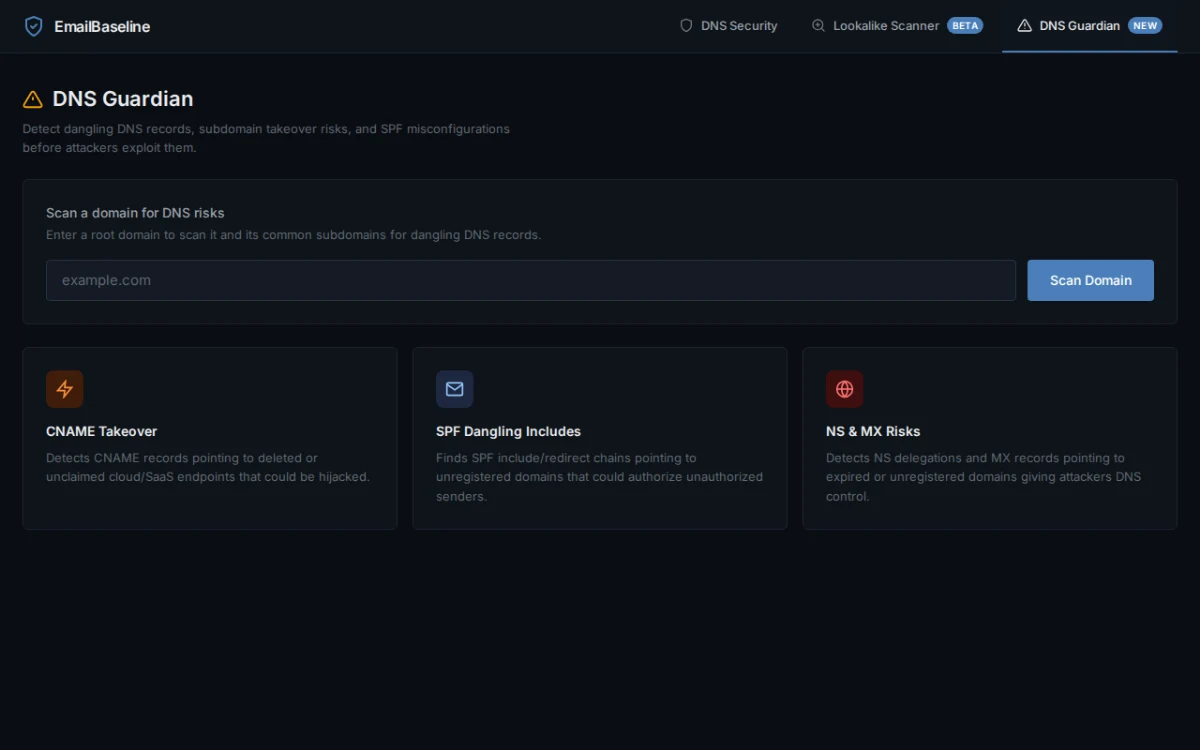Viewport: 1200px width, 750px height.
Task: Select the CNAME Takeover card title
Action: 102,431
